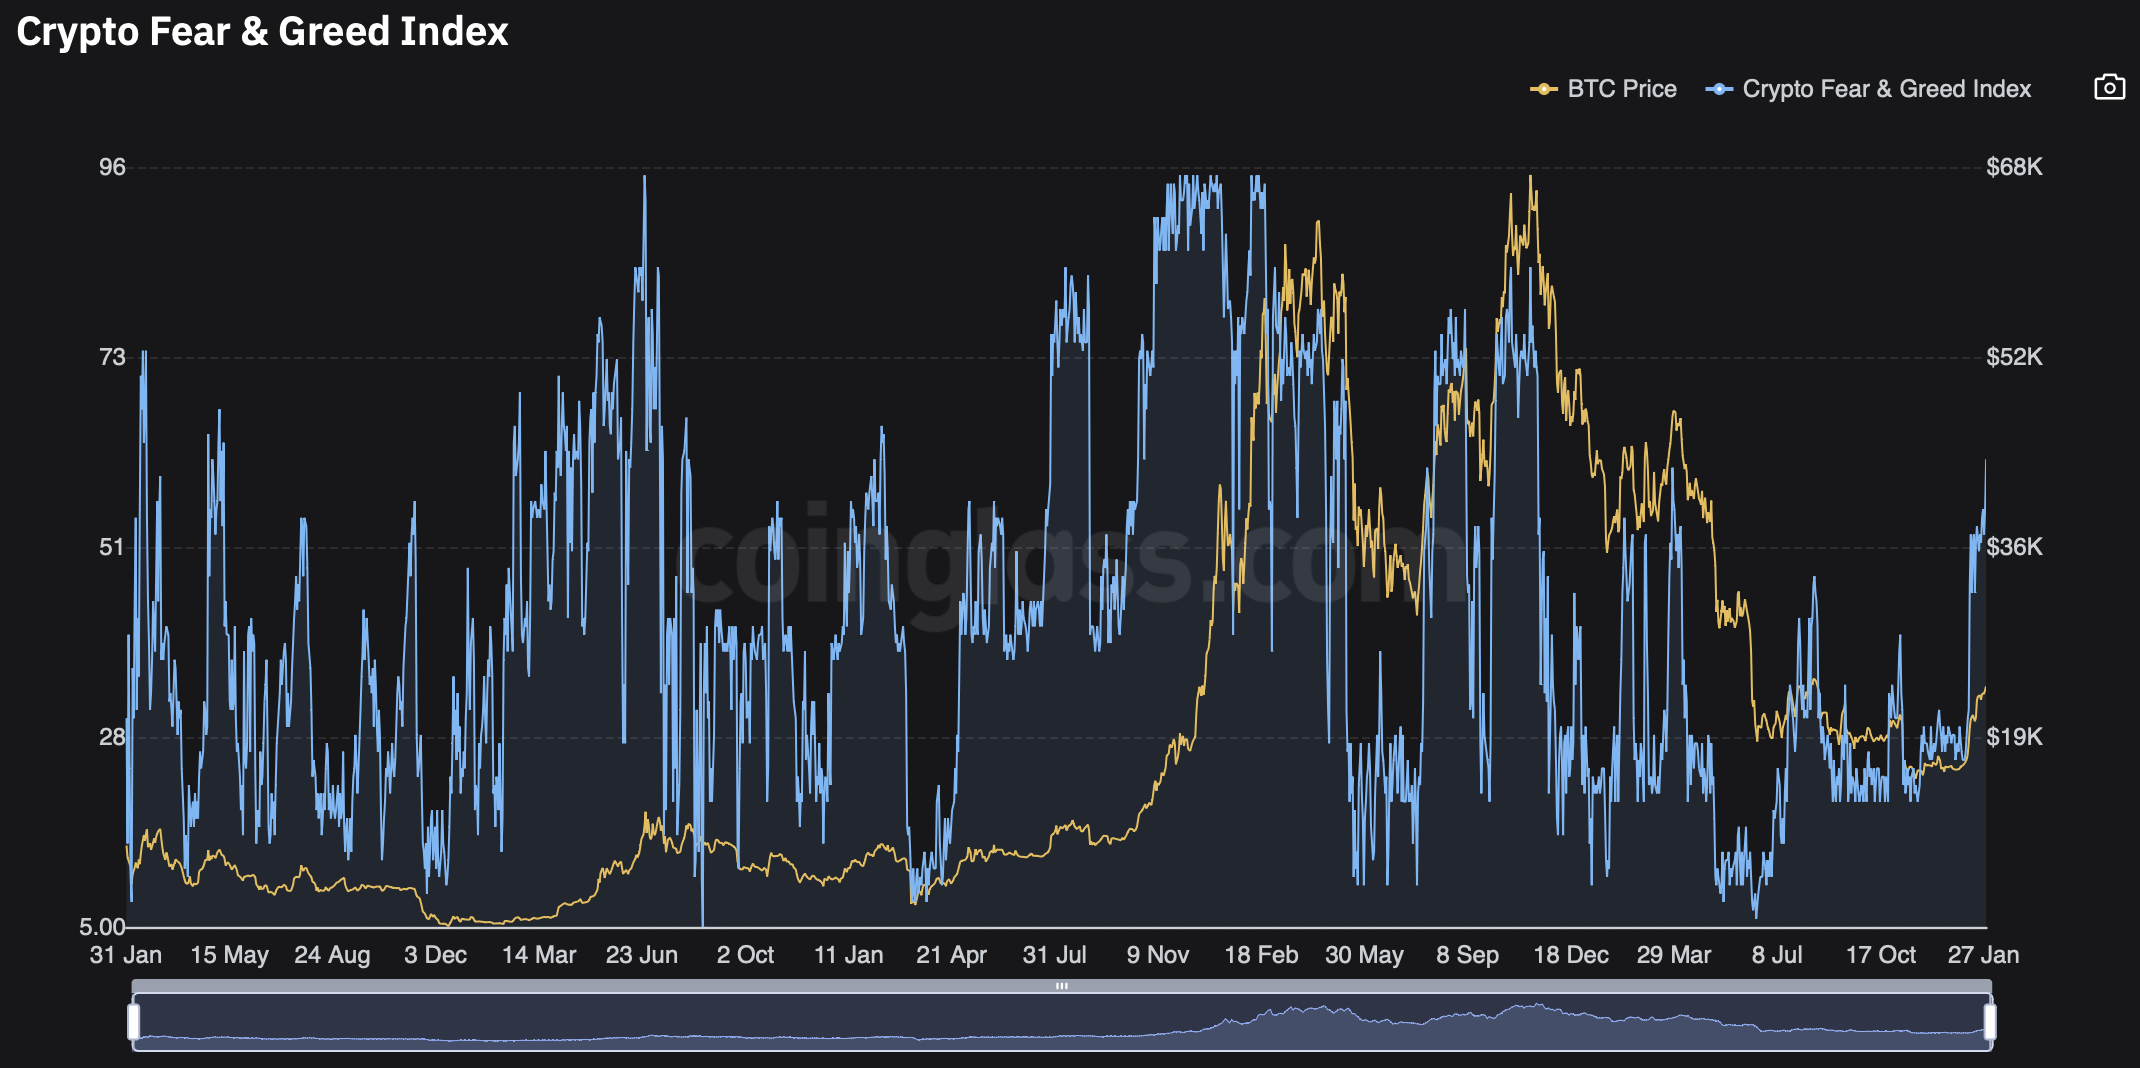Click the left handle of the range slider
2140x1068 pixels.
pos(134,1022)
